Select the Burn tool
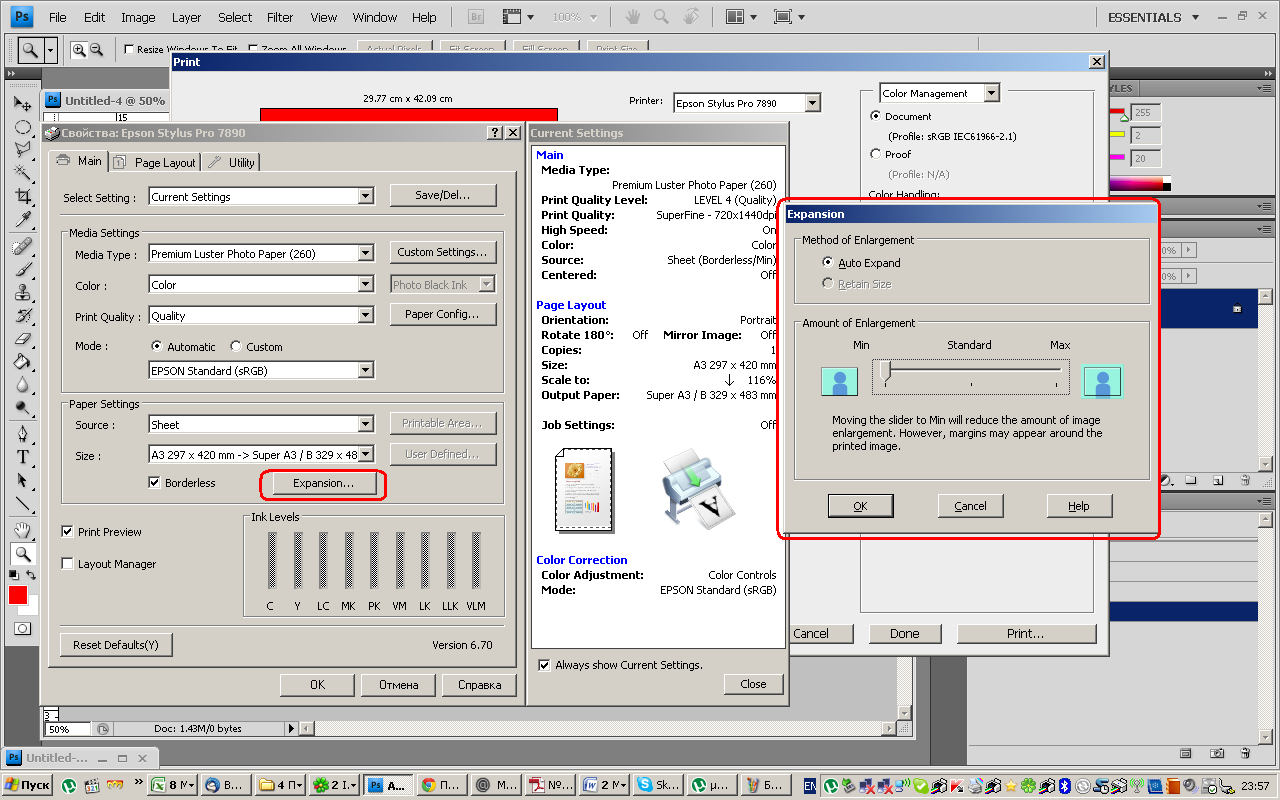The image size is (1280, 800). [x=22, y=408]
